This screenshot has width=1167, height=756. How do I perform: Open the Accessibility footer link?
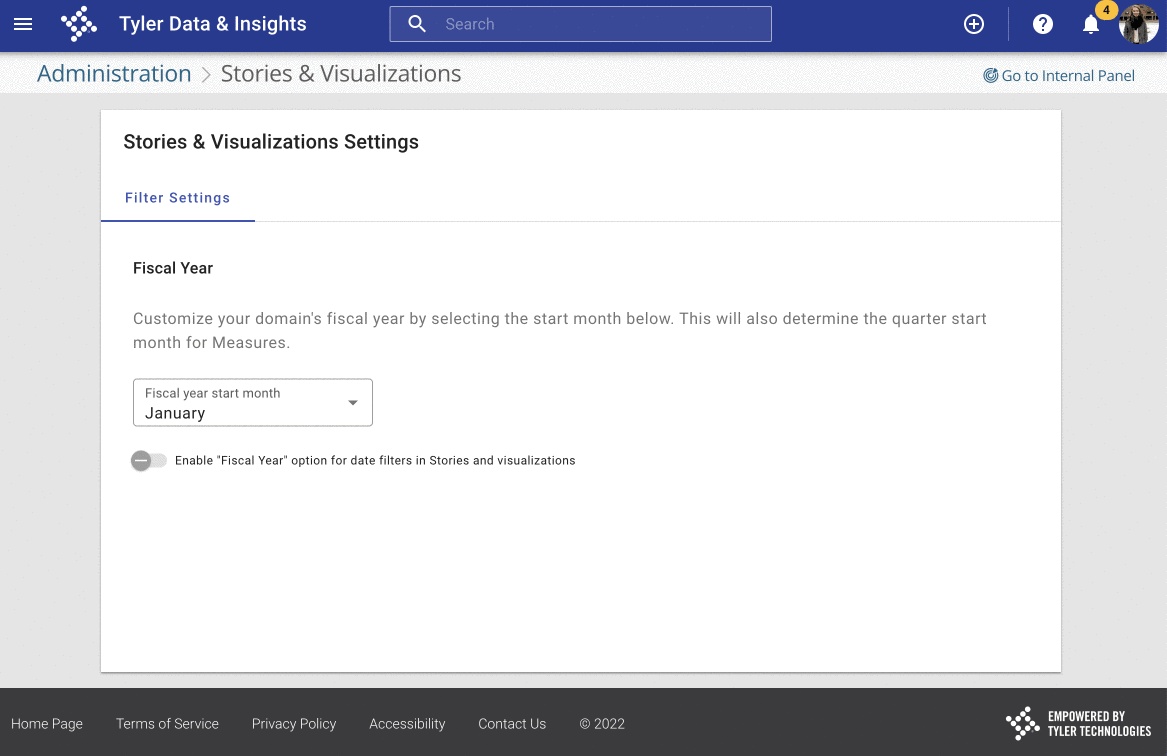pyautogui.click(x=407, y=723)
